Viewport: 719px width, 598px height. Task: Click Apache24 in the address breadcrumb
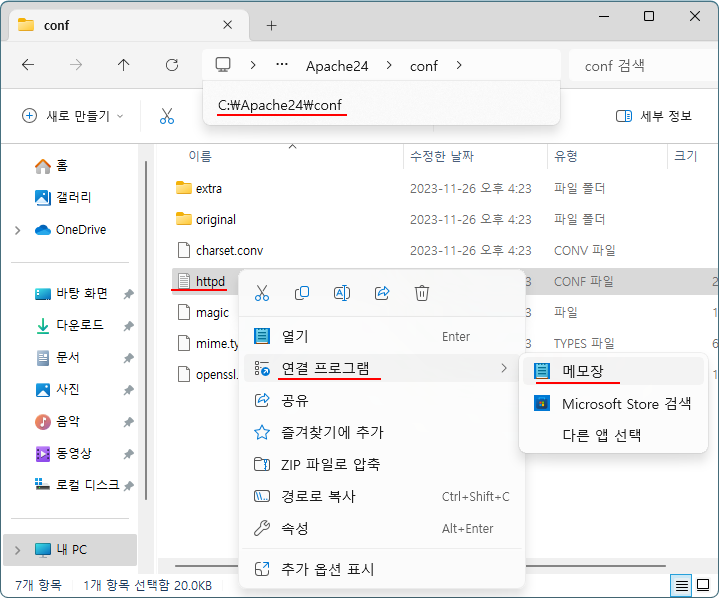(337, 66)
